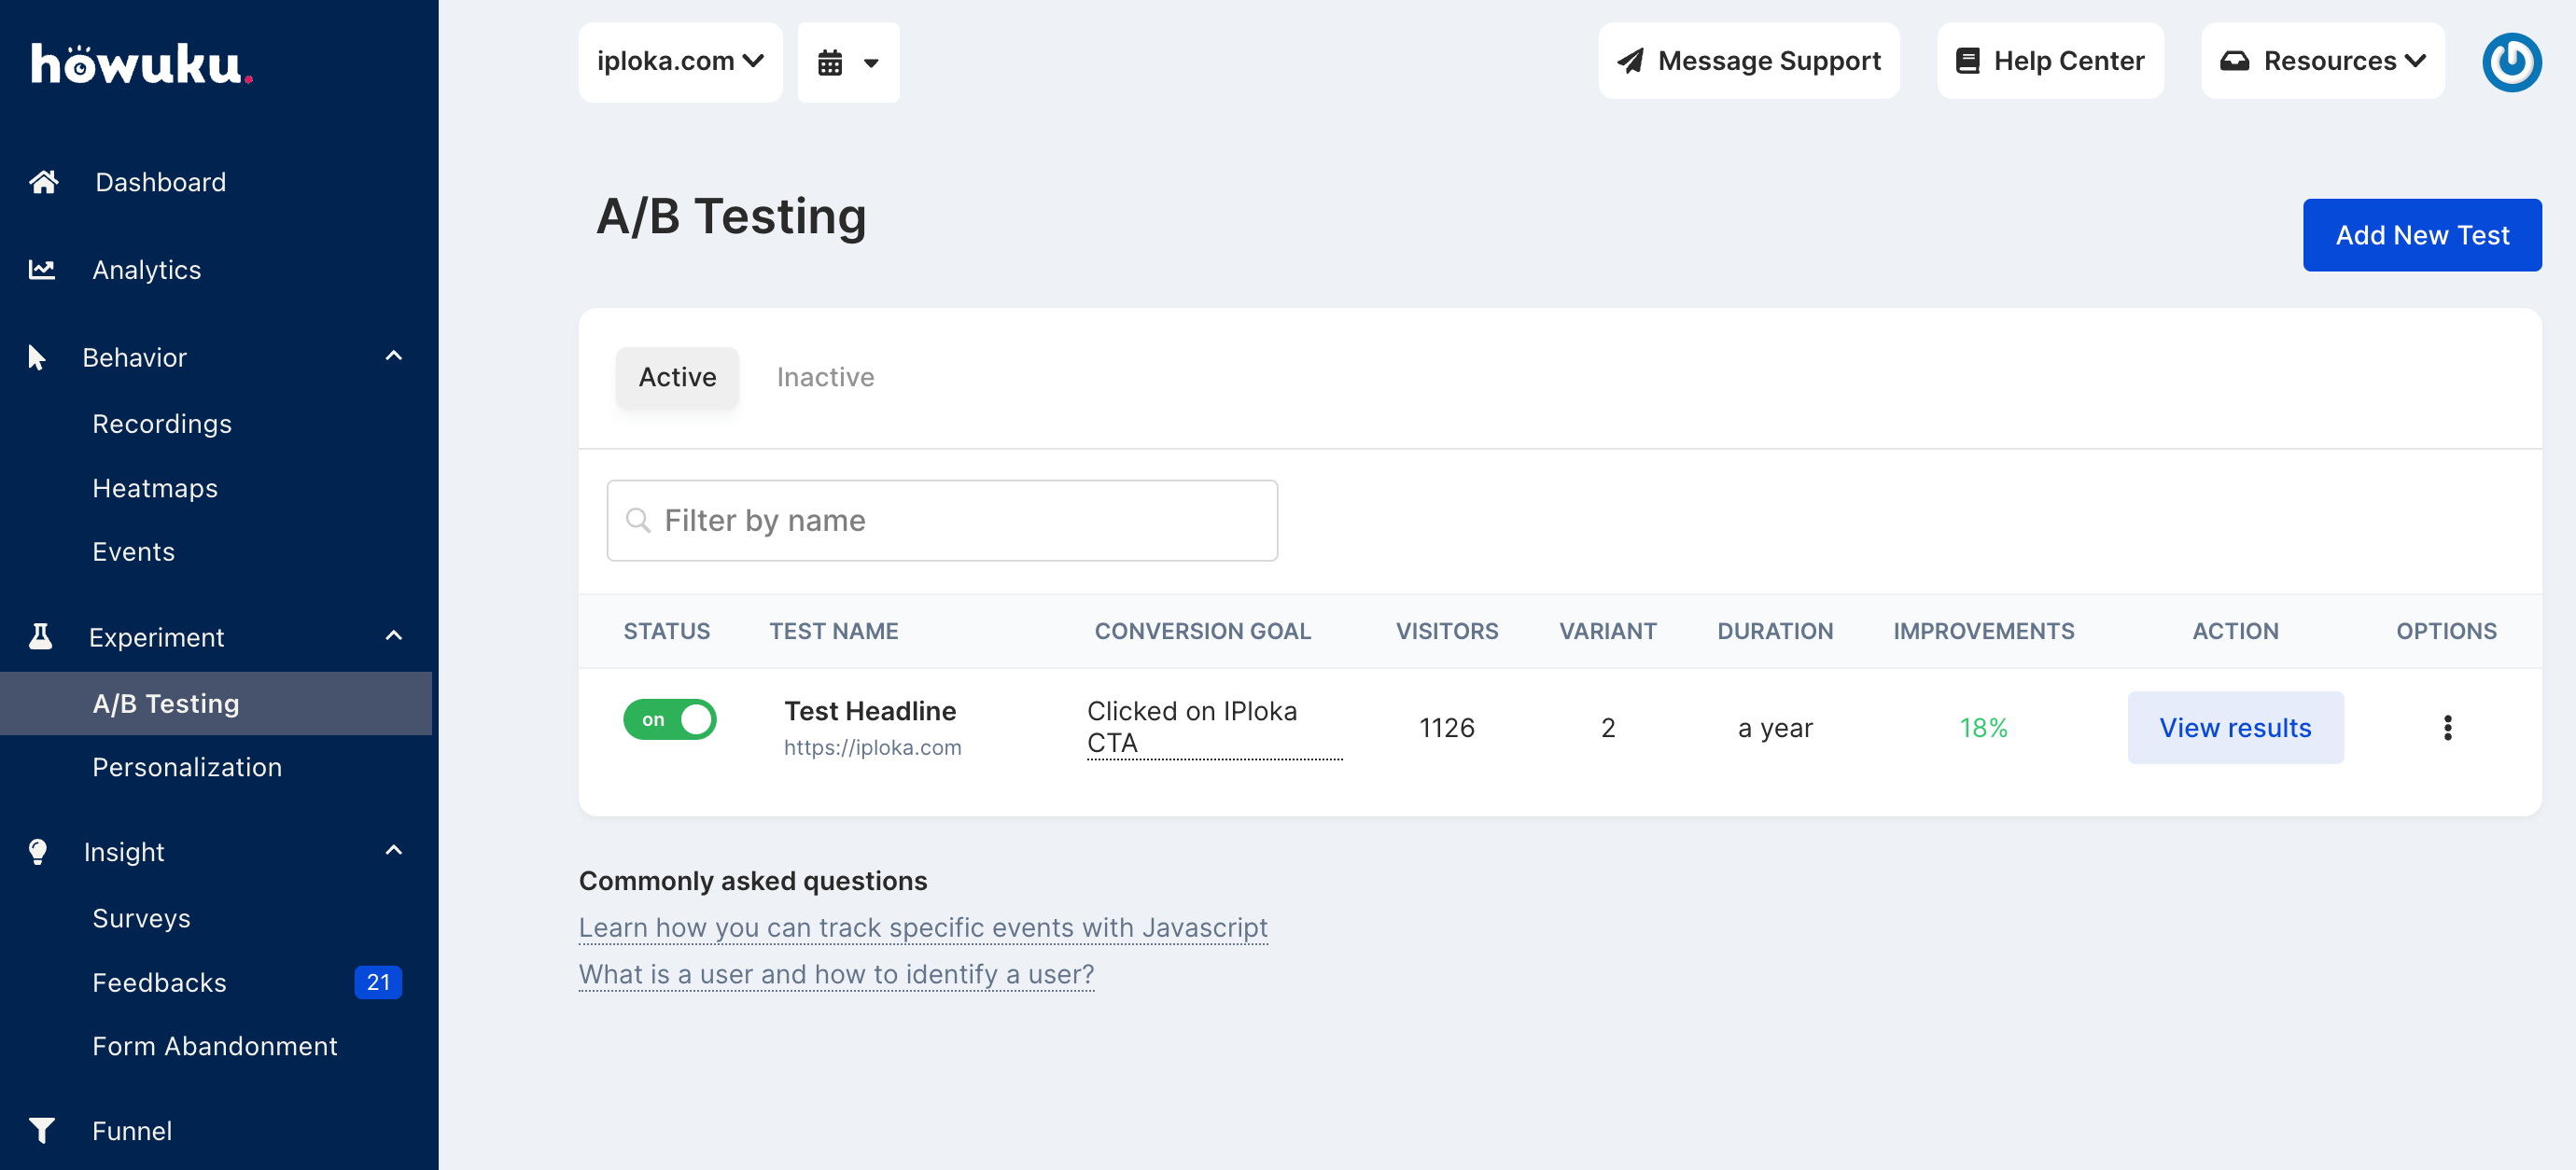Click the Filter by name field

coord(942,520)
